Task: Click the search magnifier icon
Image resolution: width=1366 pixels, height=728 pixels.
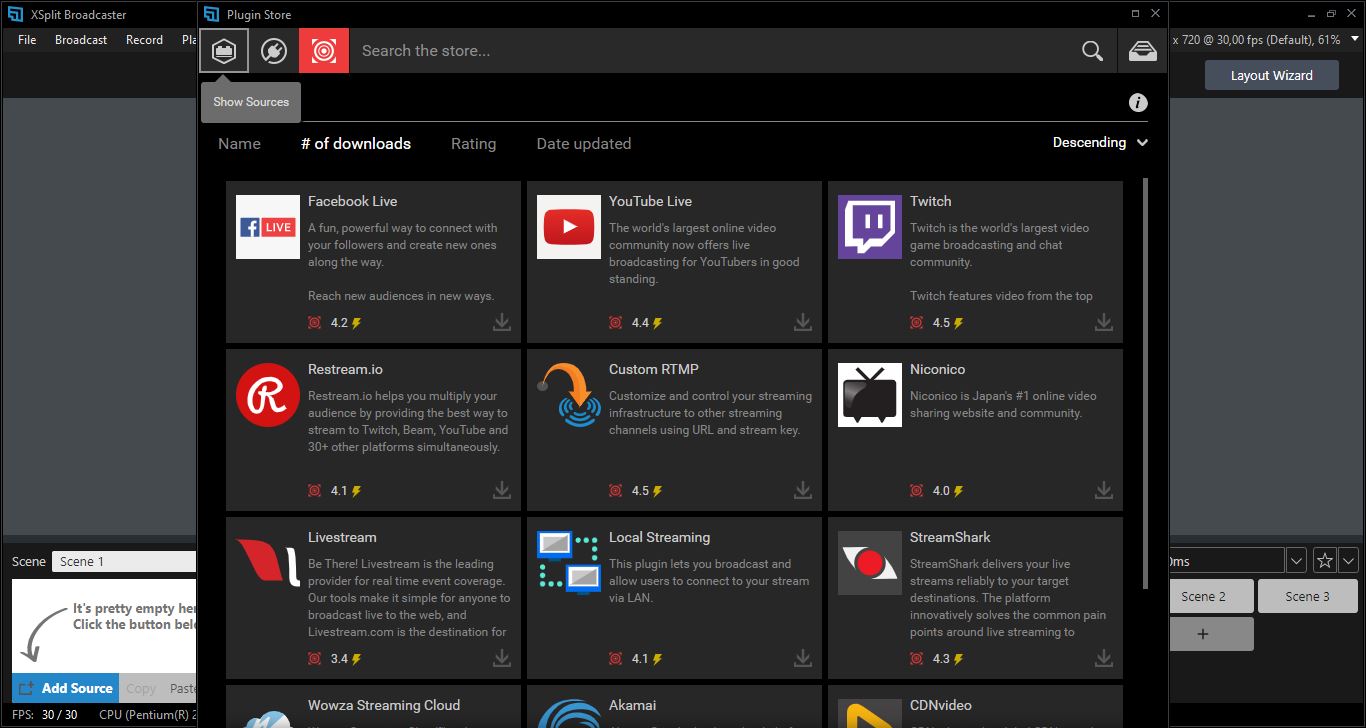Action: [x=1092, y=51]
